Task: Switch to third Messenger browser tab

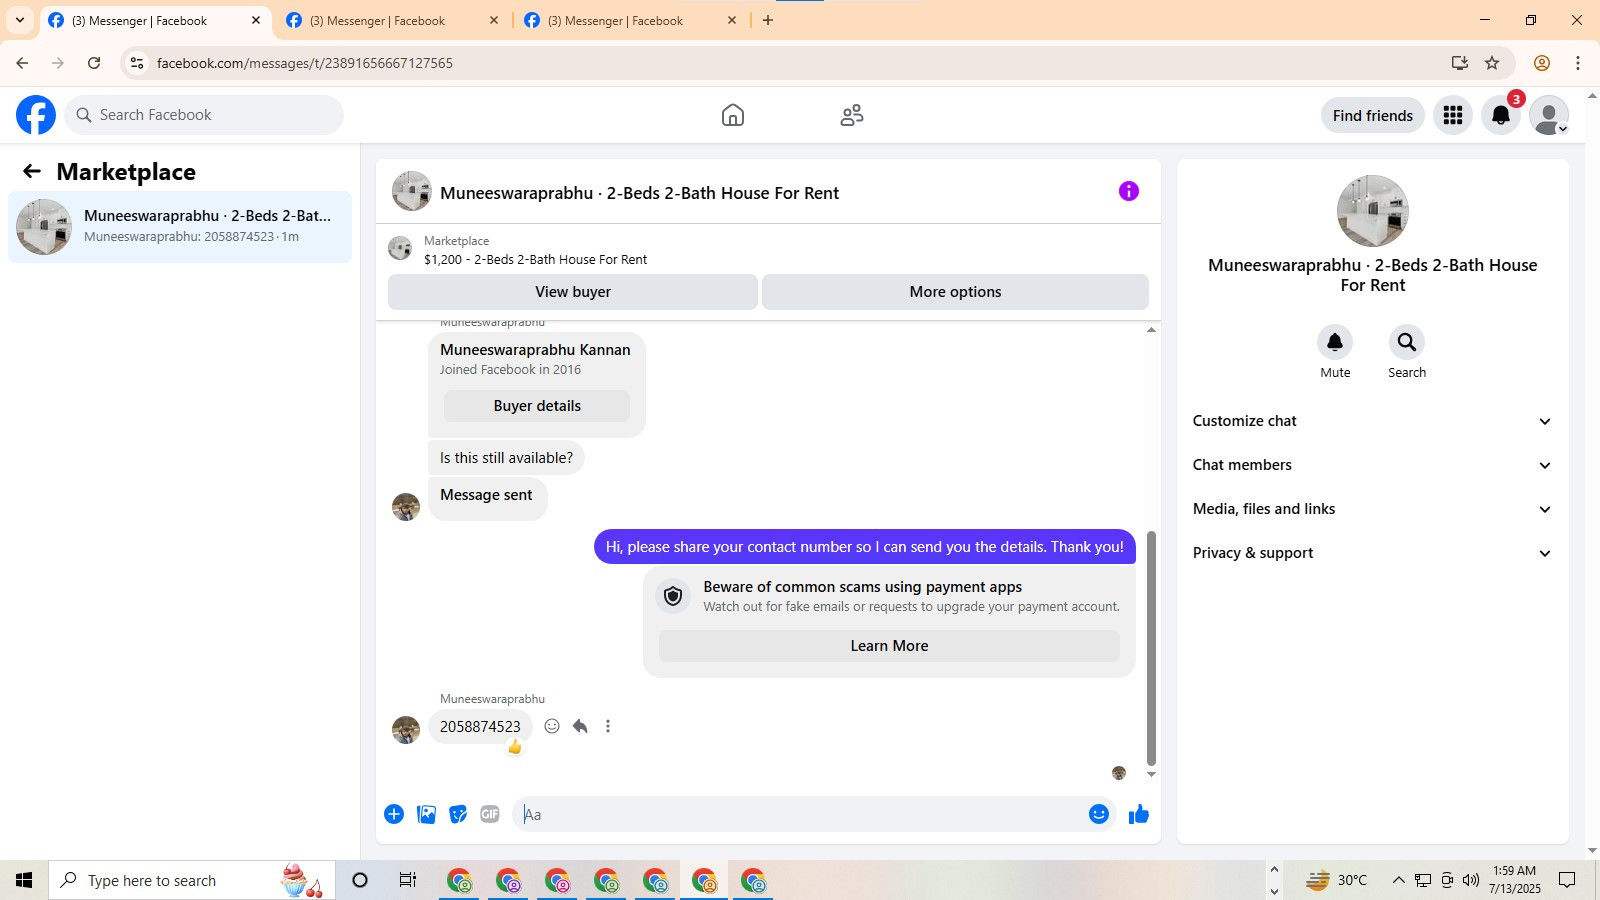Action: coord(629,20)
